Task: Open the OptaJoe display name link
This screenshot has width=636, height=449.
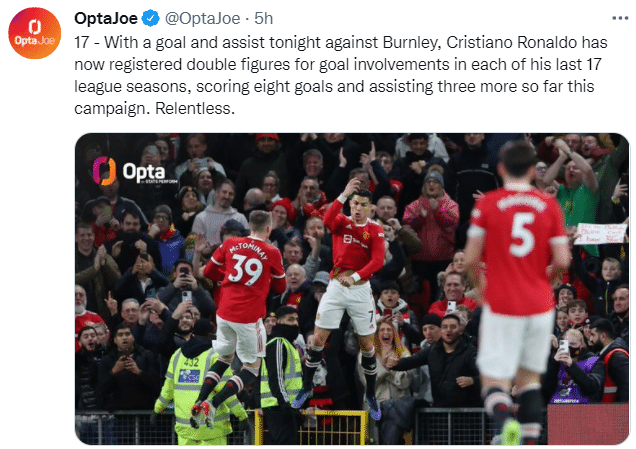Action: (x=107, y=18)
